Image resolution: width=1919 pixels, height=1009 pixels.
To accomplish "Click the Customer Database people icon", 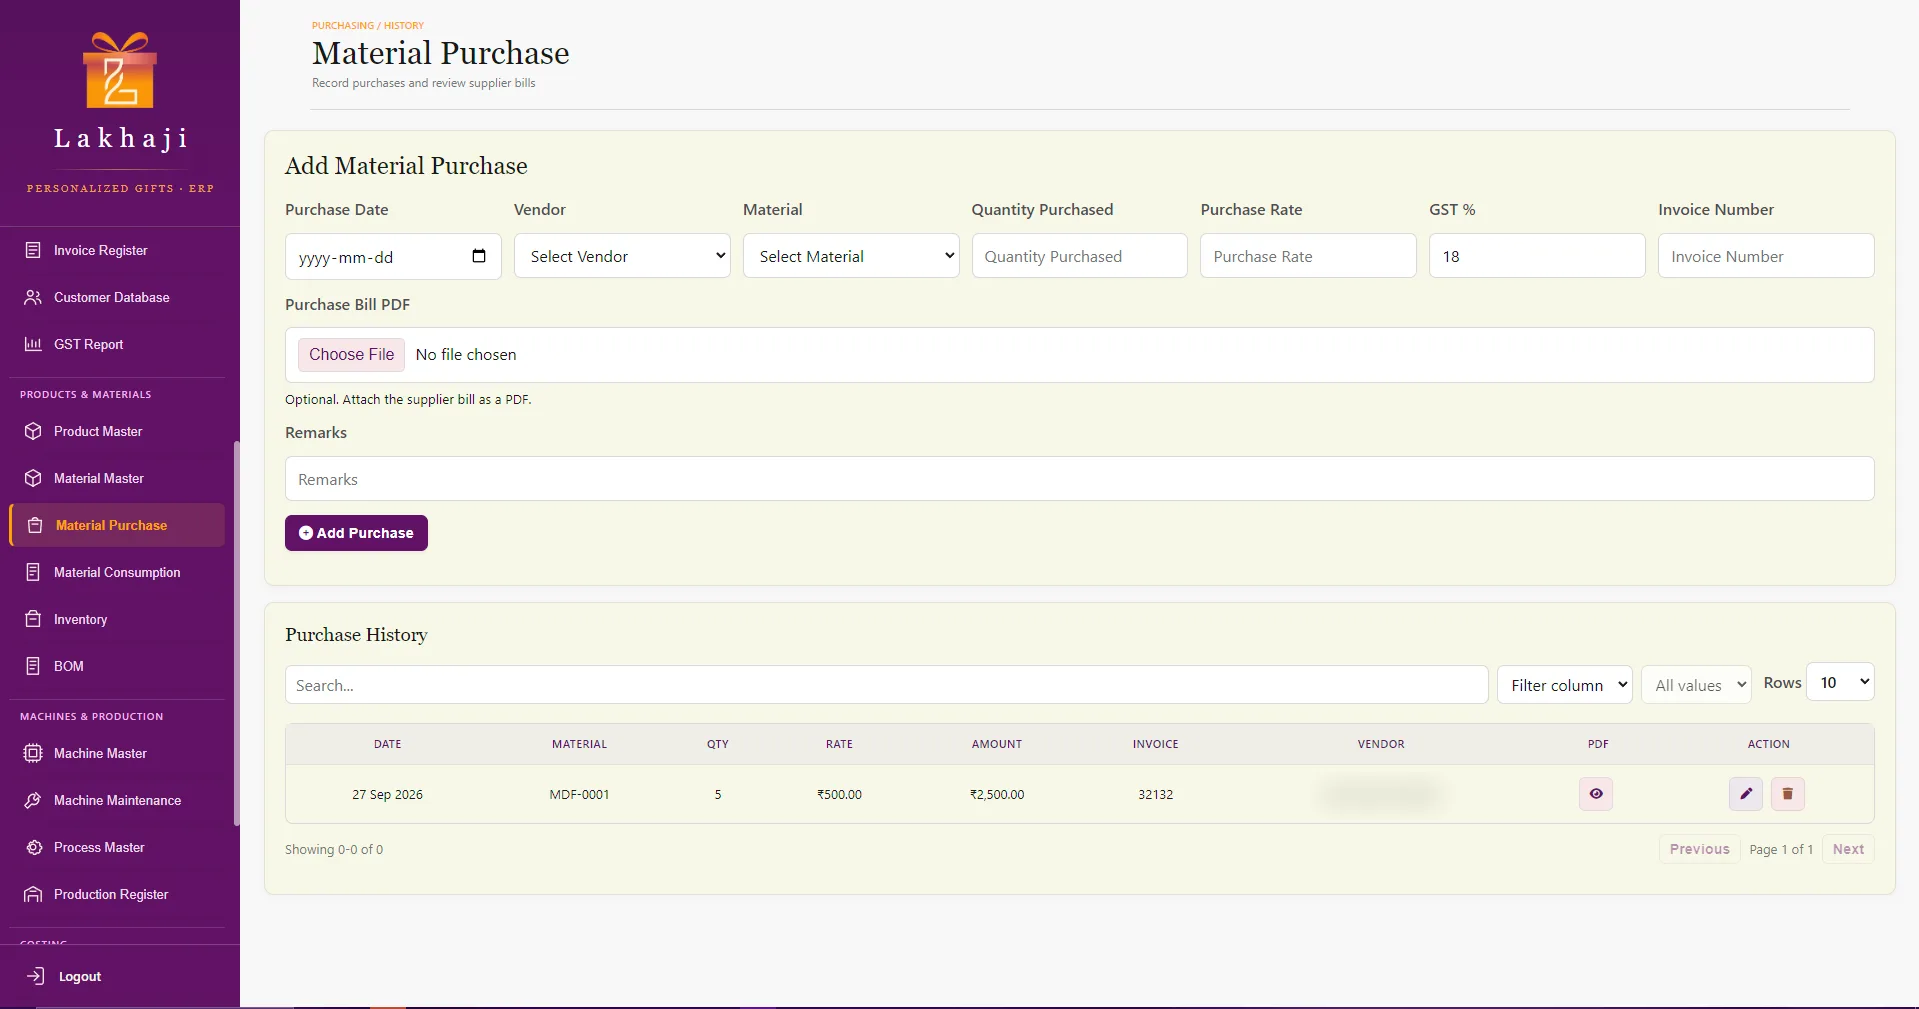I will 33,297.
